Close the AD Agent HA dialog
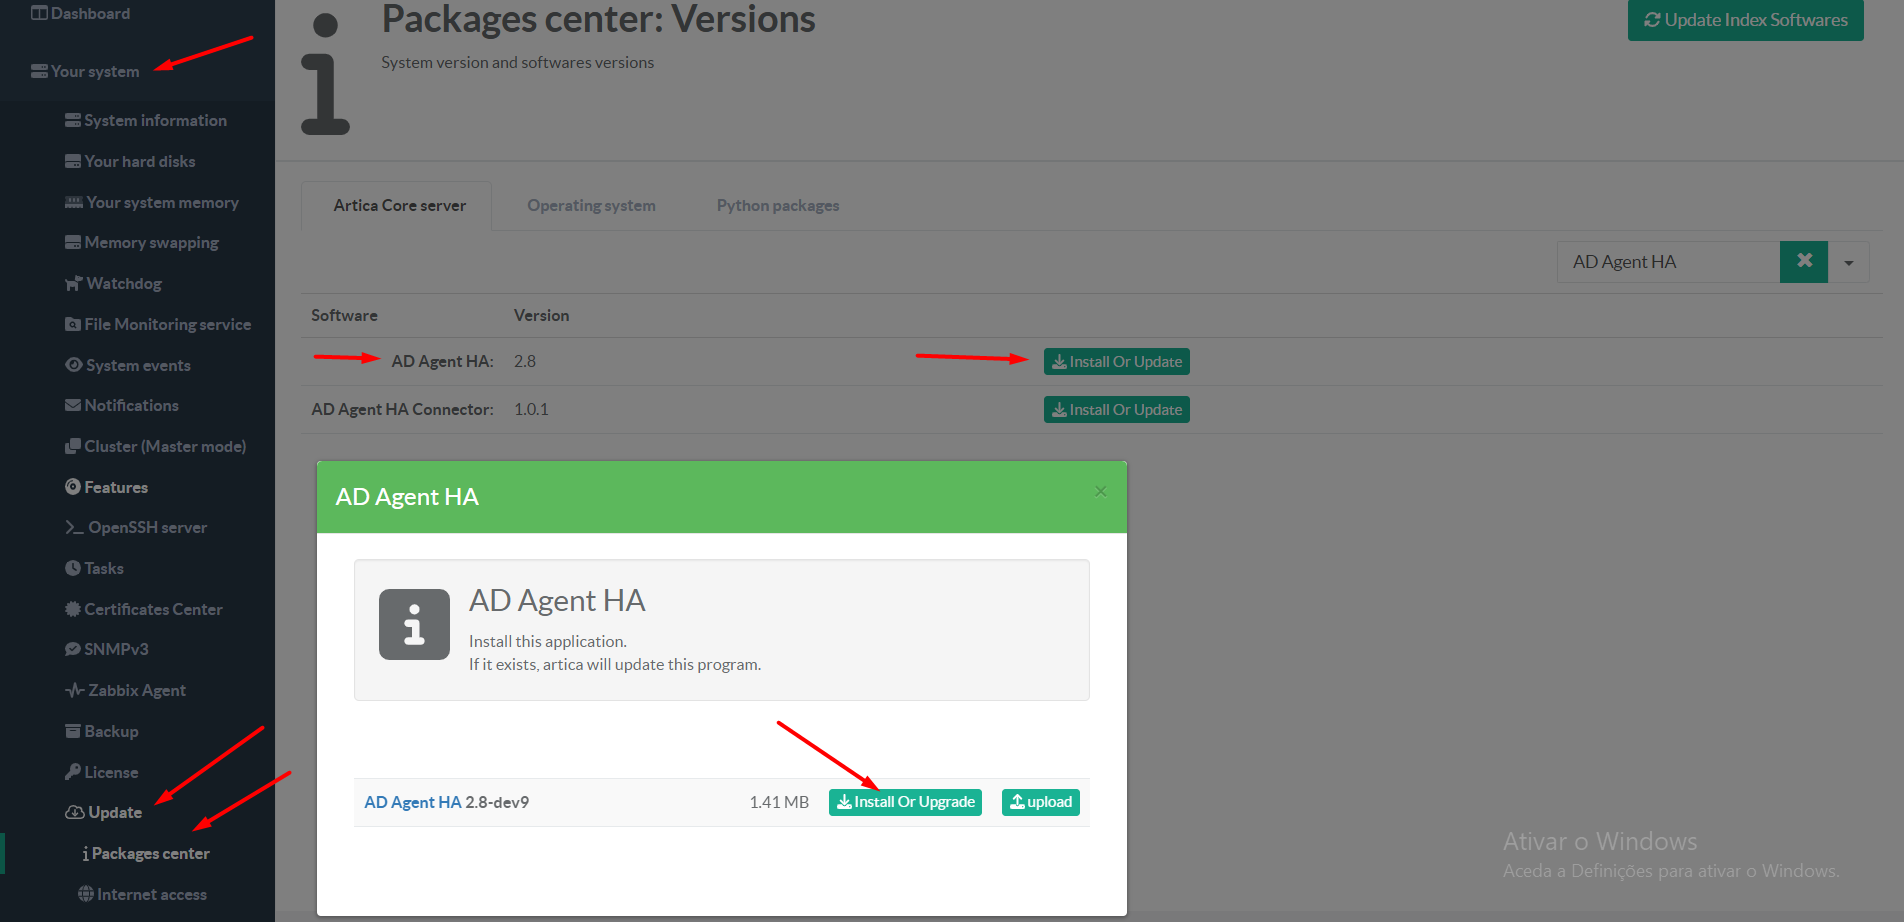This screenshot has width=1904, height=922. coord(1100,491)
